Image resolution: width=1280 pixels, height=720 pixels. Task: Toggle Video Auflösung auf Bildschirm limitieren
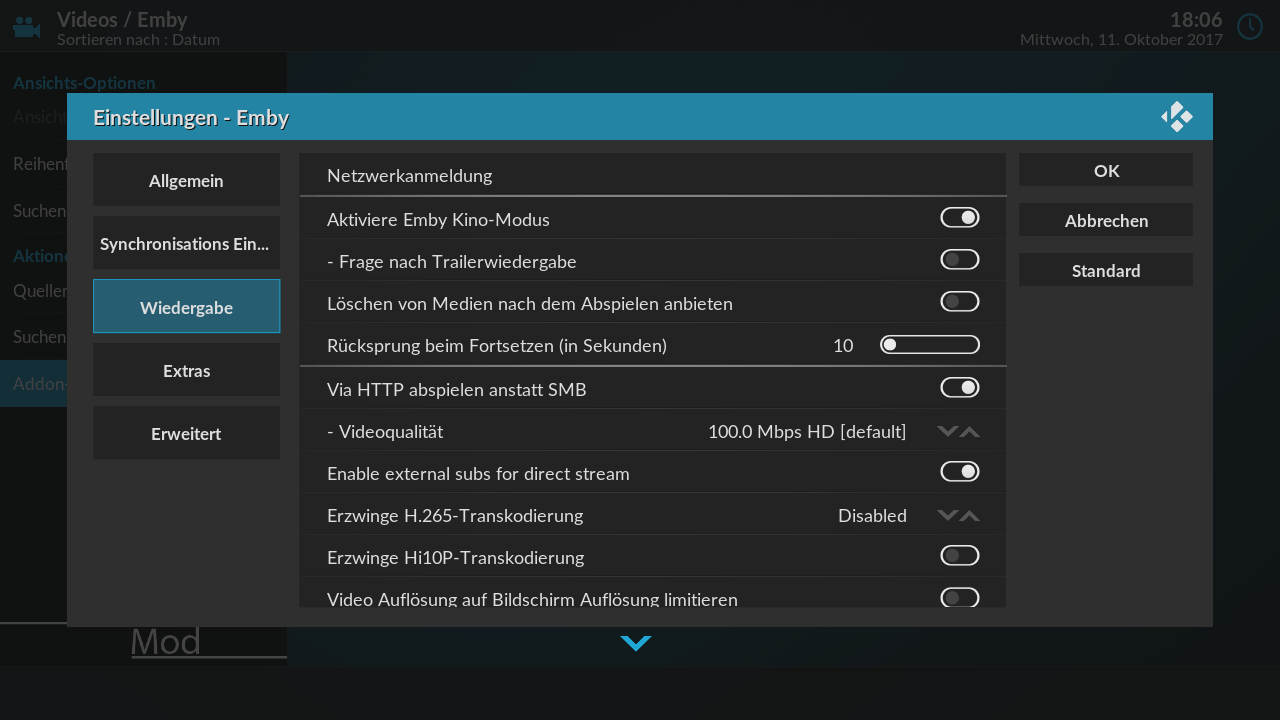[960, 598]
